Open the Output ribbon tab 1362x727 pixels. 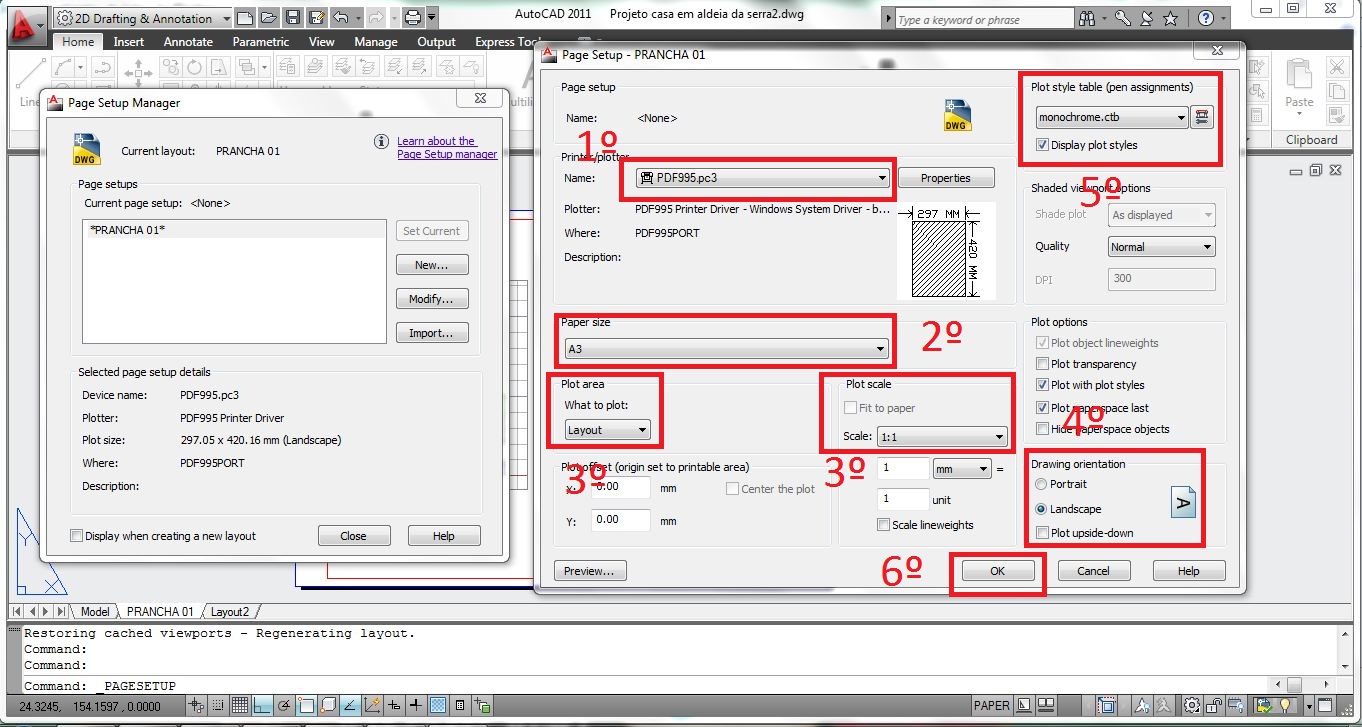coord(437,41)
